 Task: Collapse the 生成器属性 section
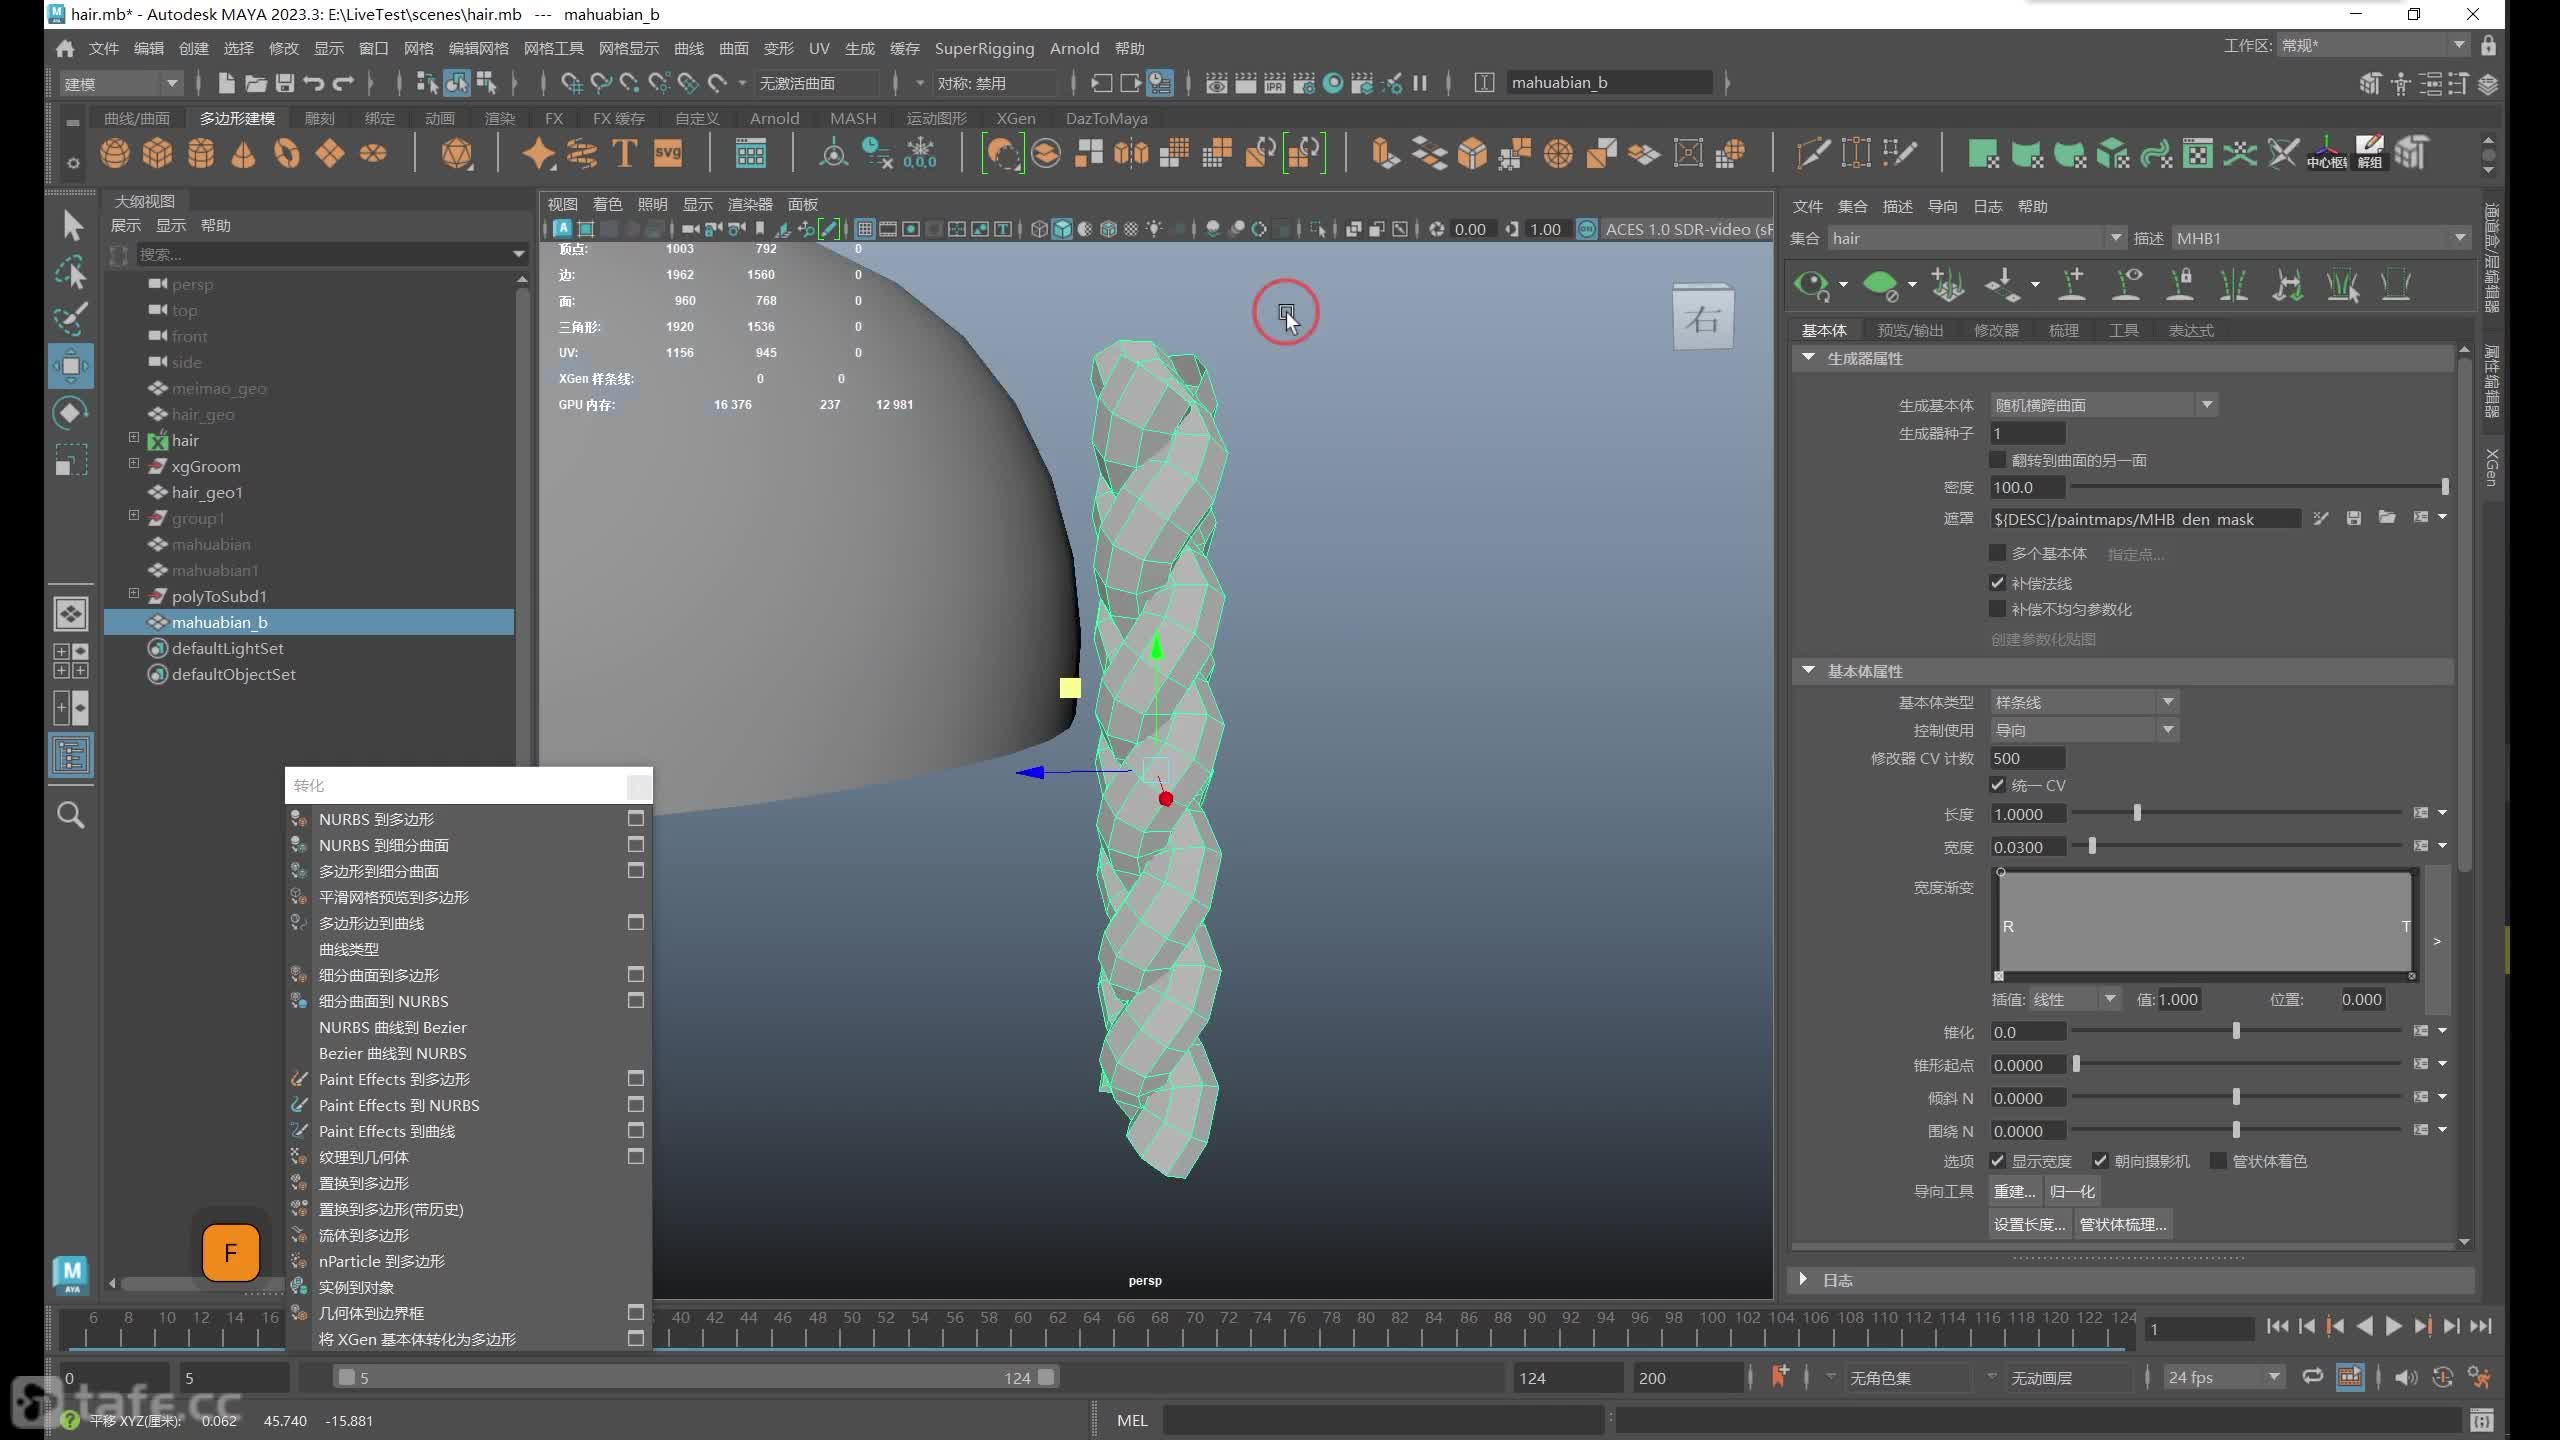[x=1809, y=358]
